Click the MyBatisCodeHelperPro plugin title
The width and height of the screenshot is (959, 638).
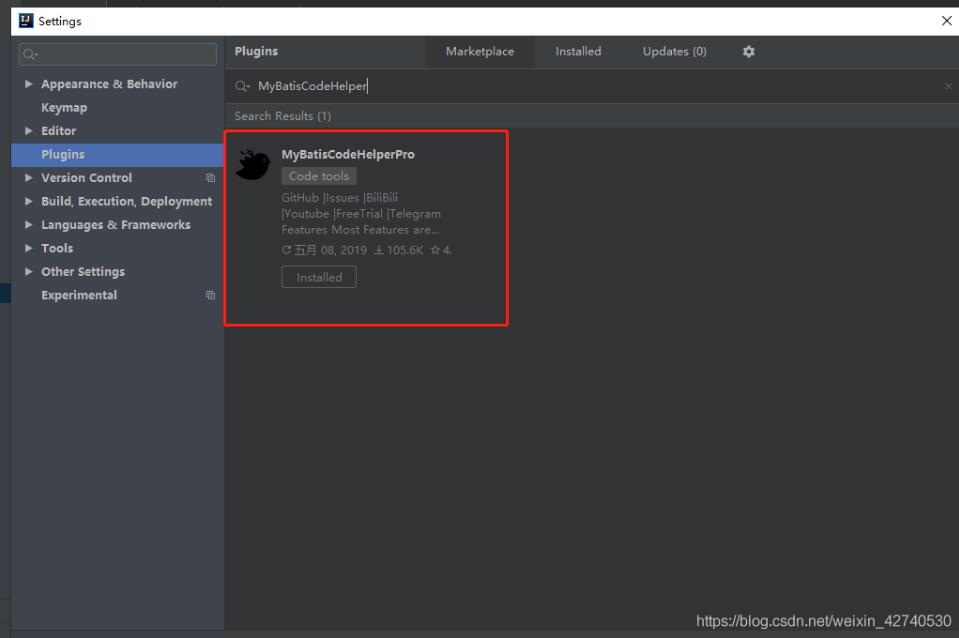348,155
